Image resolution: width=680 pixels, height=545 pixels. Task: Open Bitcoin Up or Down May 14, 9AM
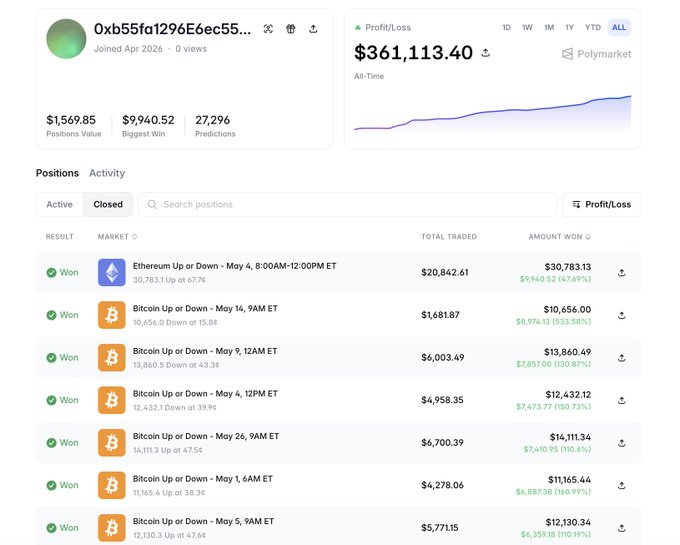tap(205, 308)
